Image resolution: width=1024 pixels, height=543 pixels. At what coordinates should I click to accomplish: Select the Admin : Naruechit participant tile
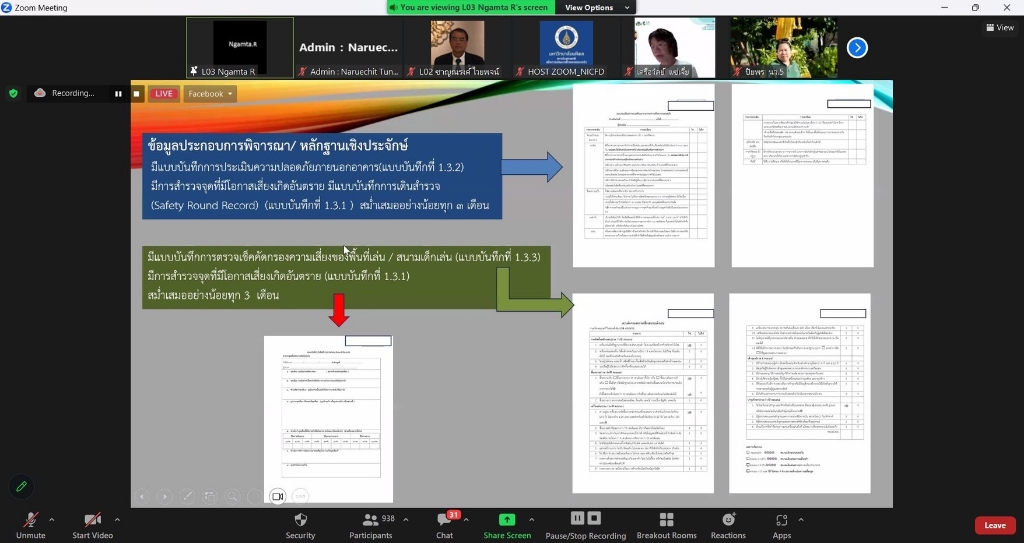pyautogui.click(x=349, y=48)
